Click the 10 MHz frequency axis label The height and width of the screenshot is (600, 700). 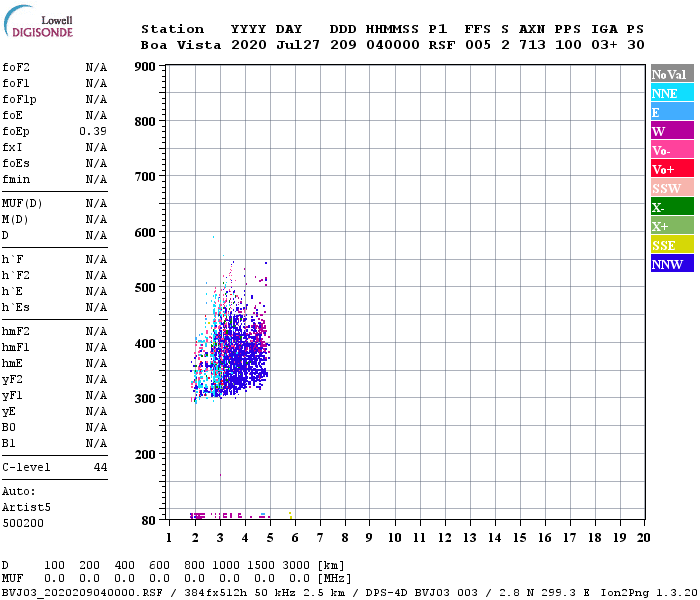395,538
